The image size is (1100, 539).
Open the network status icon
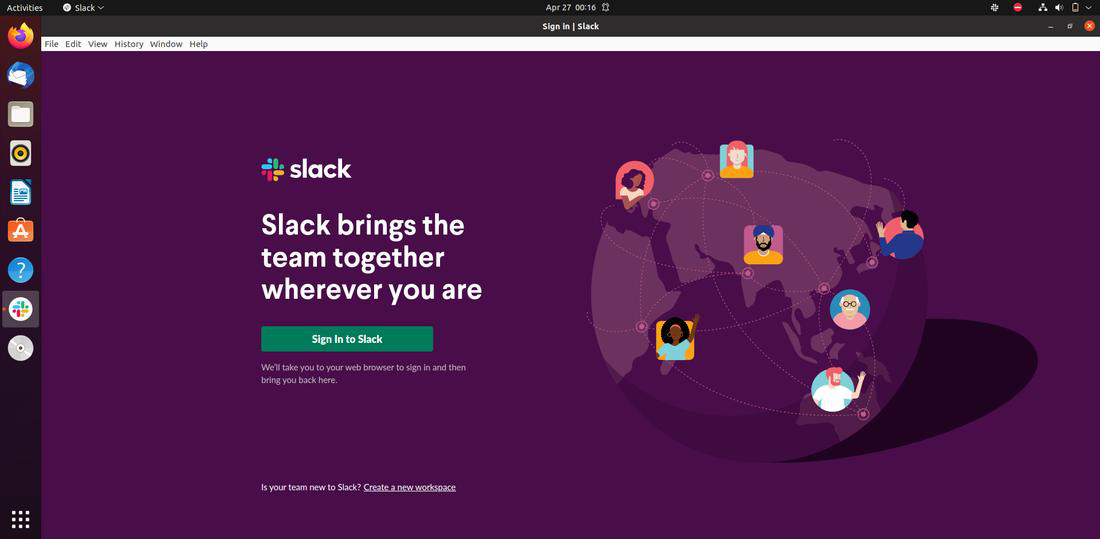pos(1042,8)
